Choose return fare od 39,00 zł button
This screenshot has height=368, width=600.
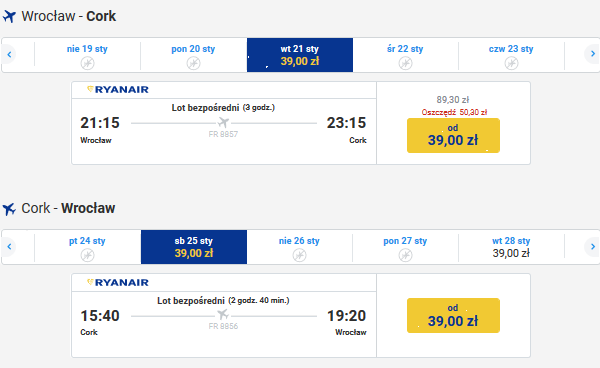tap(453, 315)
